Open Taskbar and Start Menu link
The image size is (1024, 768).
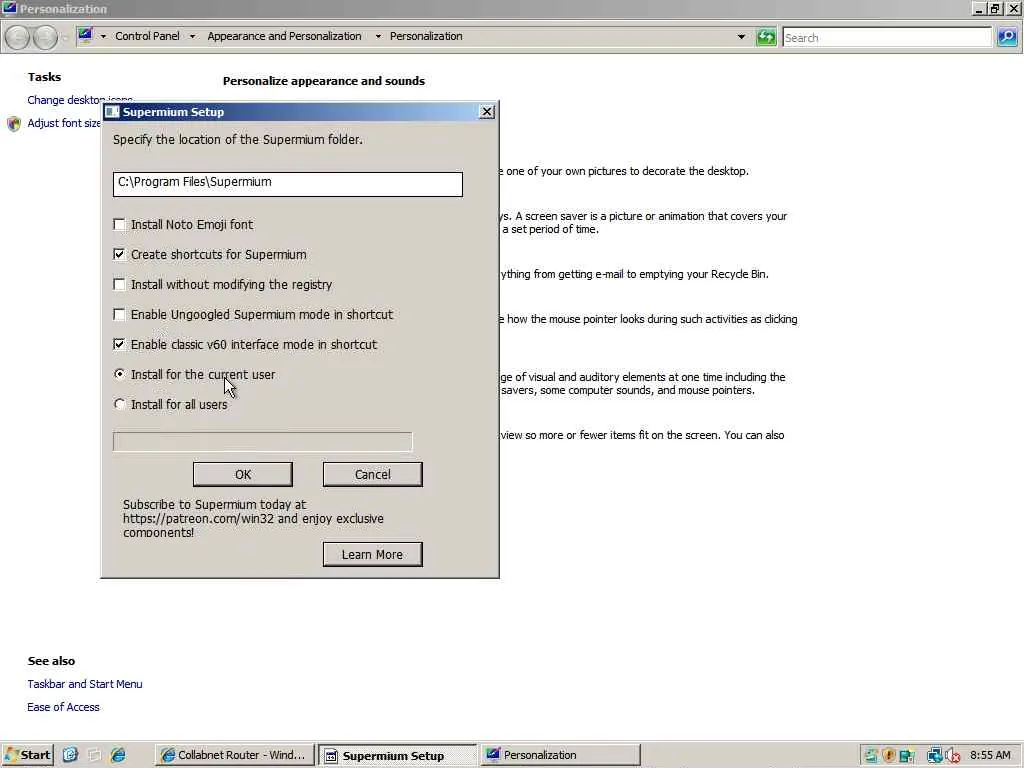point(85,684)
